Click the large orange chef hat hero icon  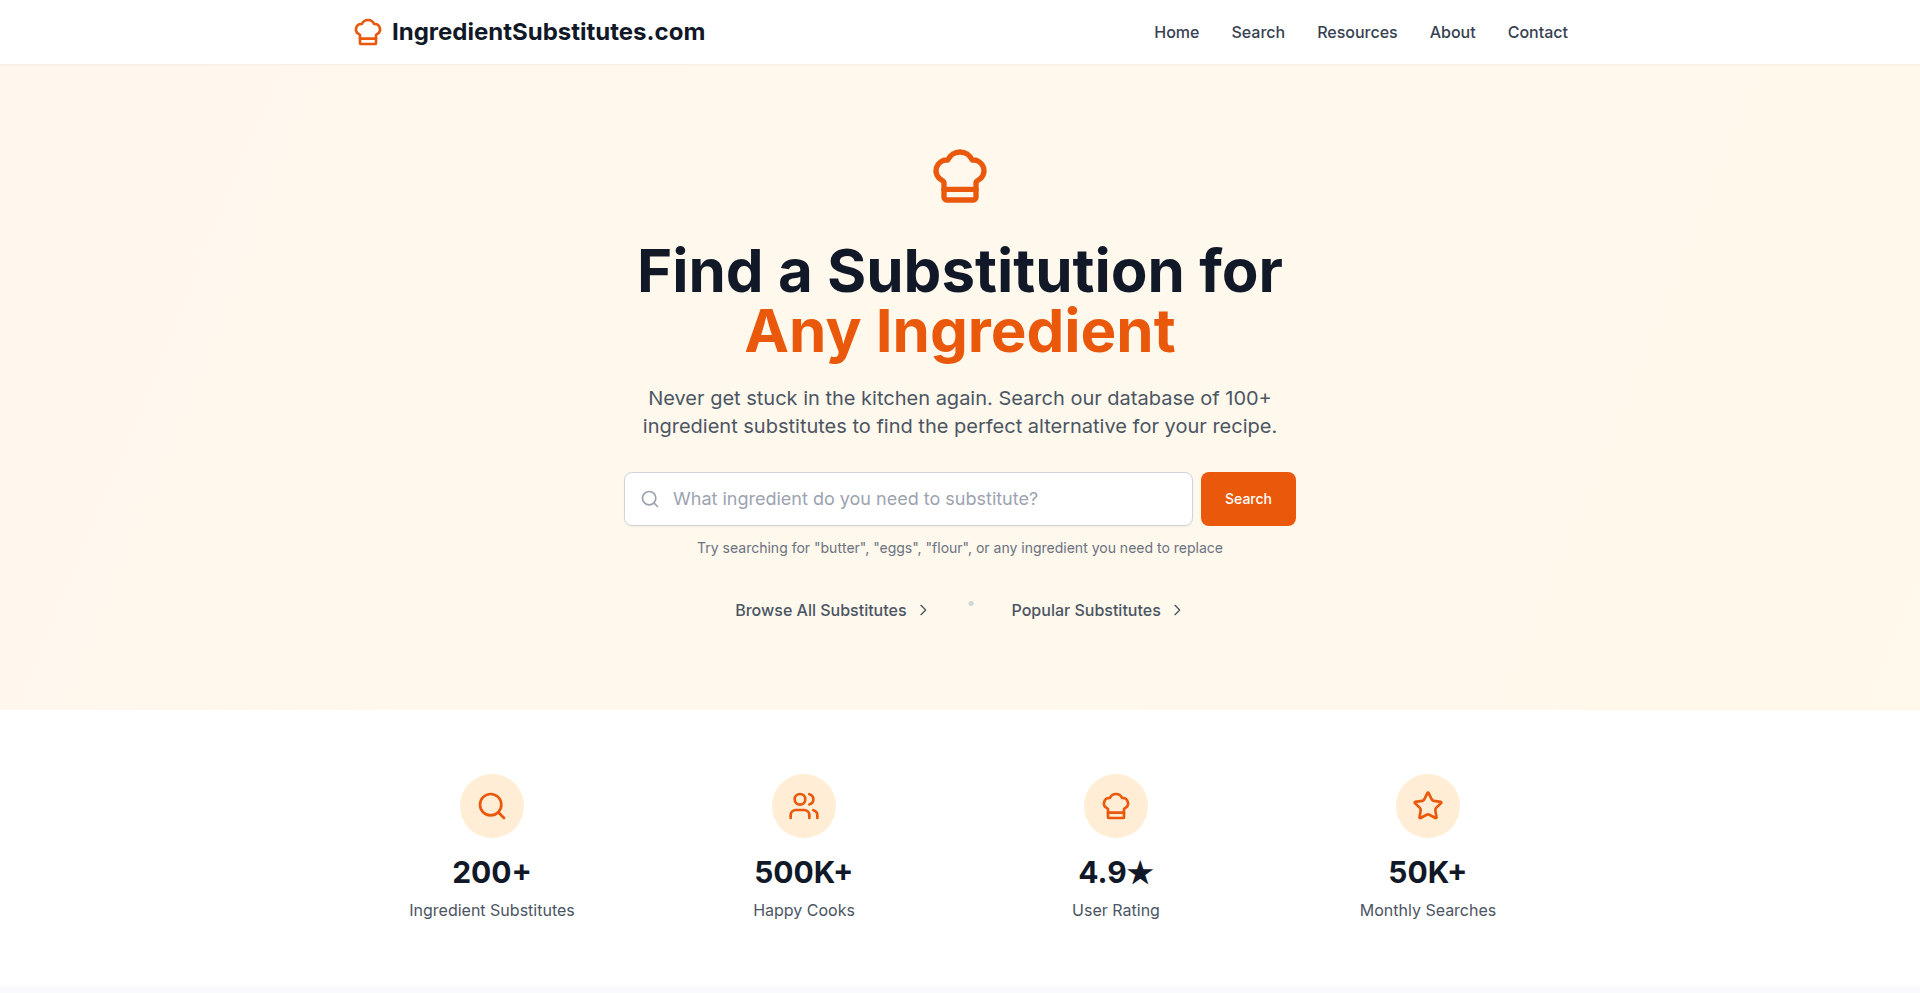pyautogui.click(x=960, y=176)
